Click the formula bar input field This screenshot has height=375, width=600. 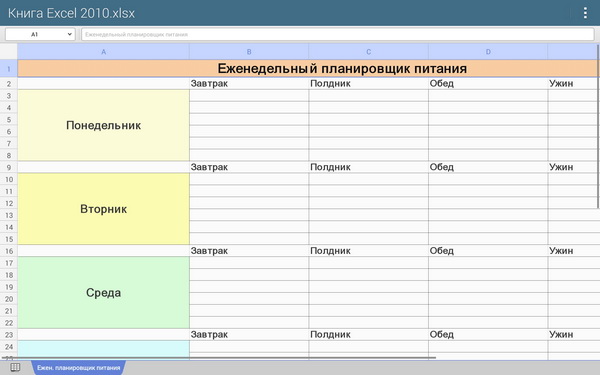coord(338,34)
